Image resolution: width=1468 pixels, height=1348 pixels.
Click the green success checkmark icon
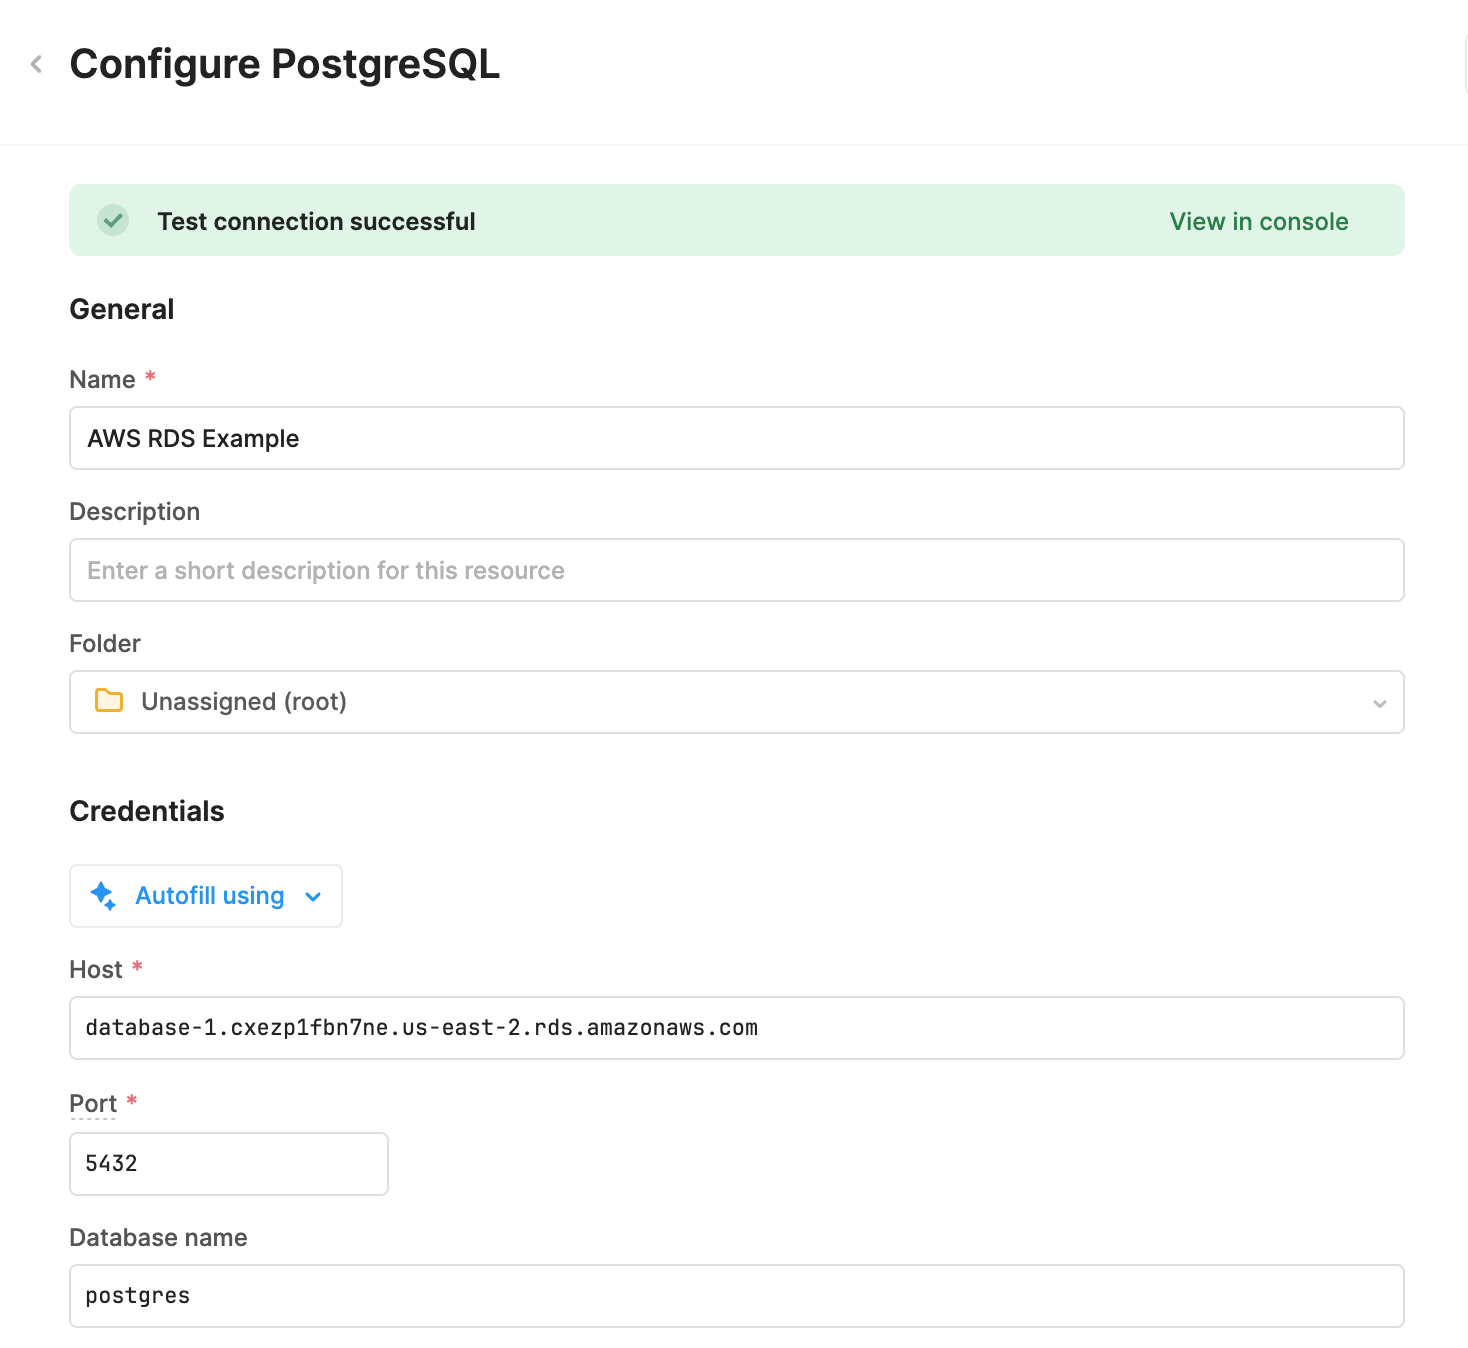pyautogui.click(x=113, y=220)
